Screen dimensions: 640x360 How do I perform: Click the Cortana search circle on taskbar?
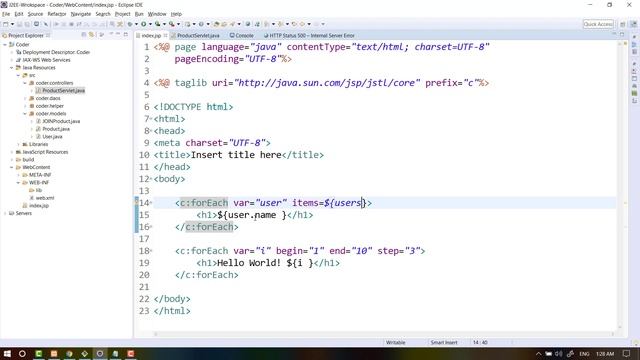click(22, 353)
